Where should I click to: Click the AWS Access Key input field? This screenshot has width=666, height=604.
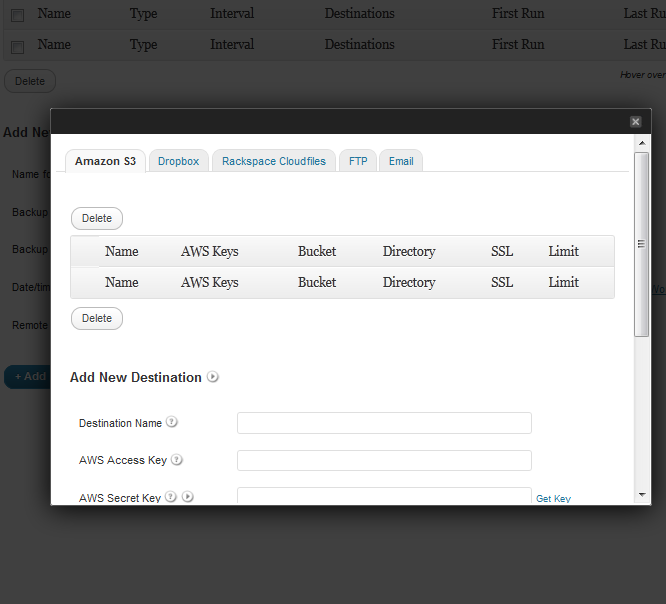click(x=384, y=460)
